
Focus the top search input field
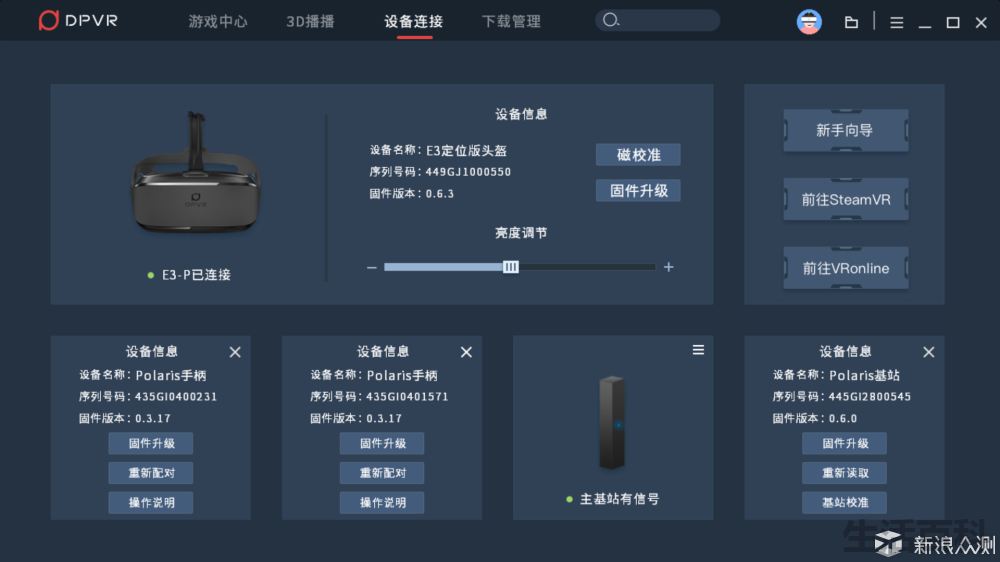coord(658,20)
